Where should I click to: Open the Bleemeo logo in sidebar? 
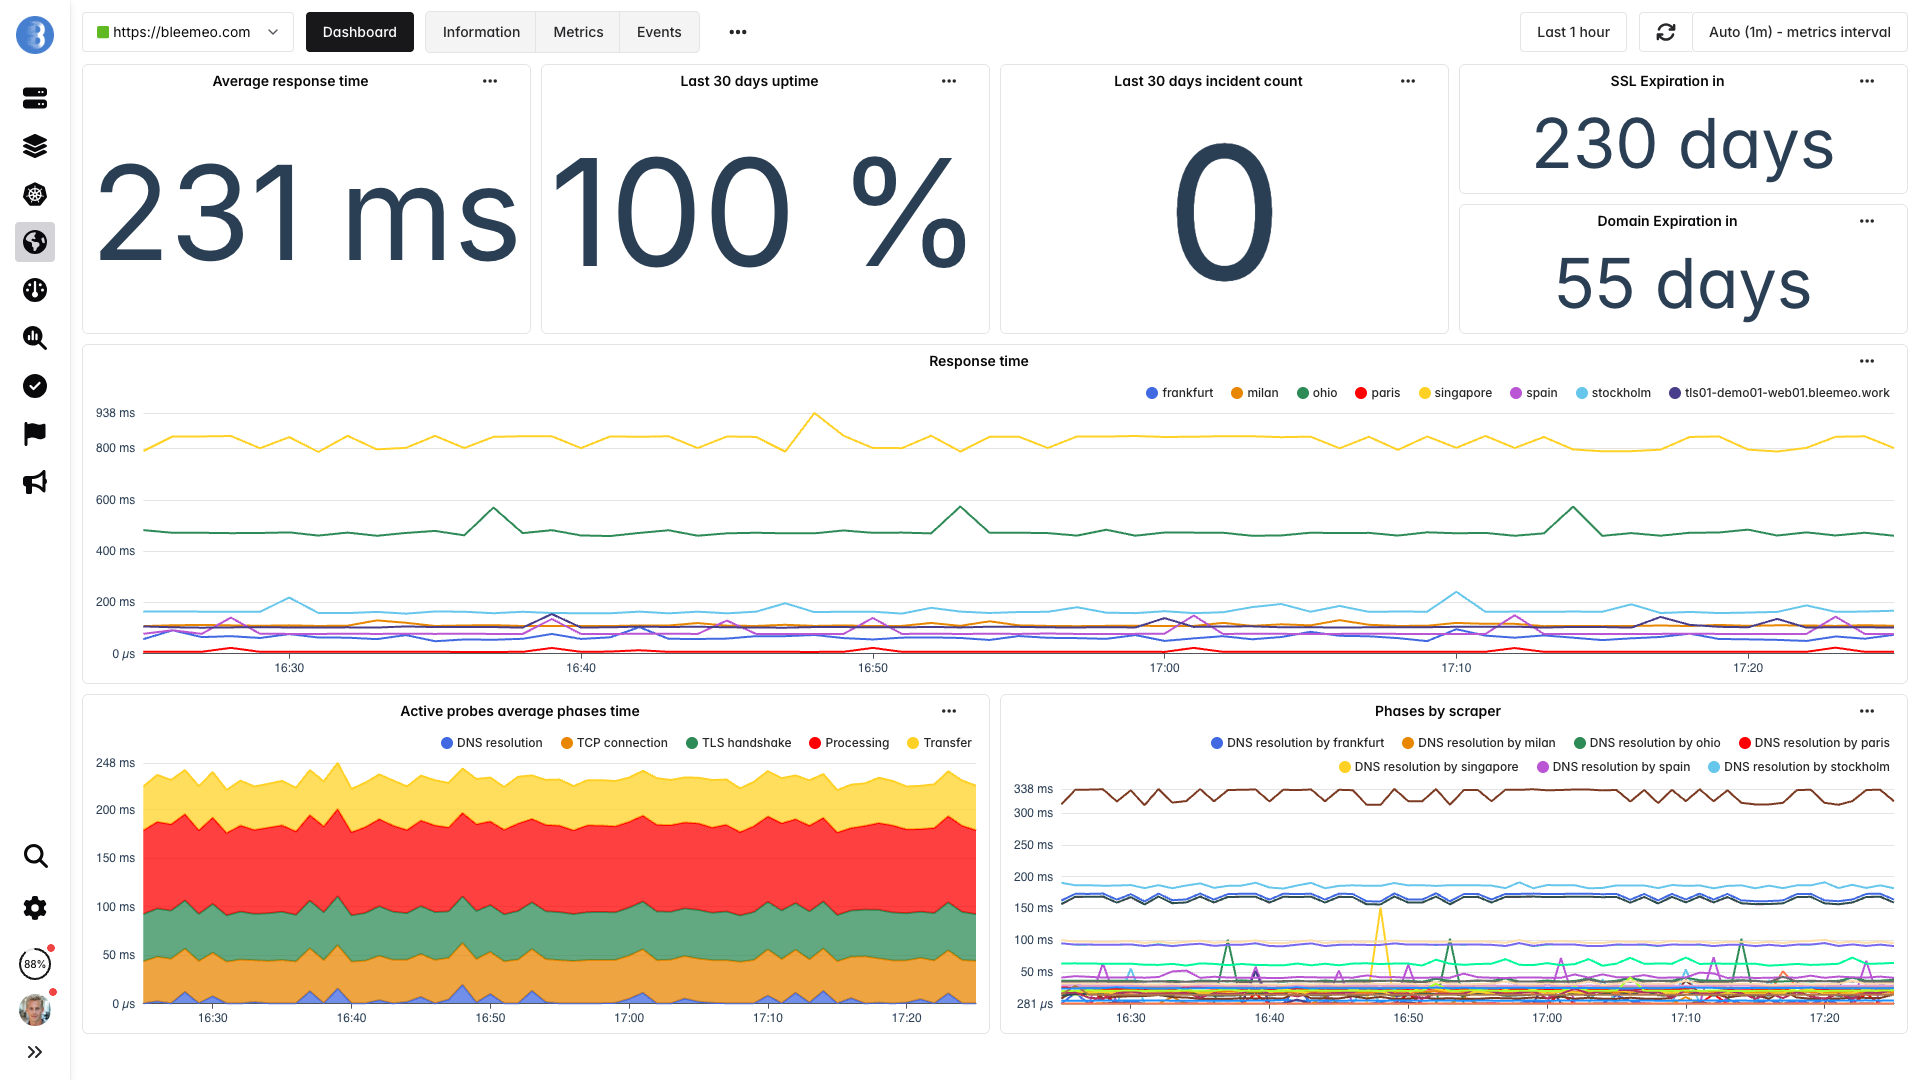click(x=34, y=34)
